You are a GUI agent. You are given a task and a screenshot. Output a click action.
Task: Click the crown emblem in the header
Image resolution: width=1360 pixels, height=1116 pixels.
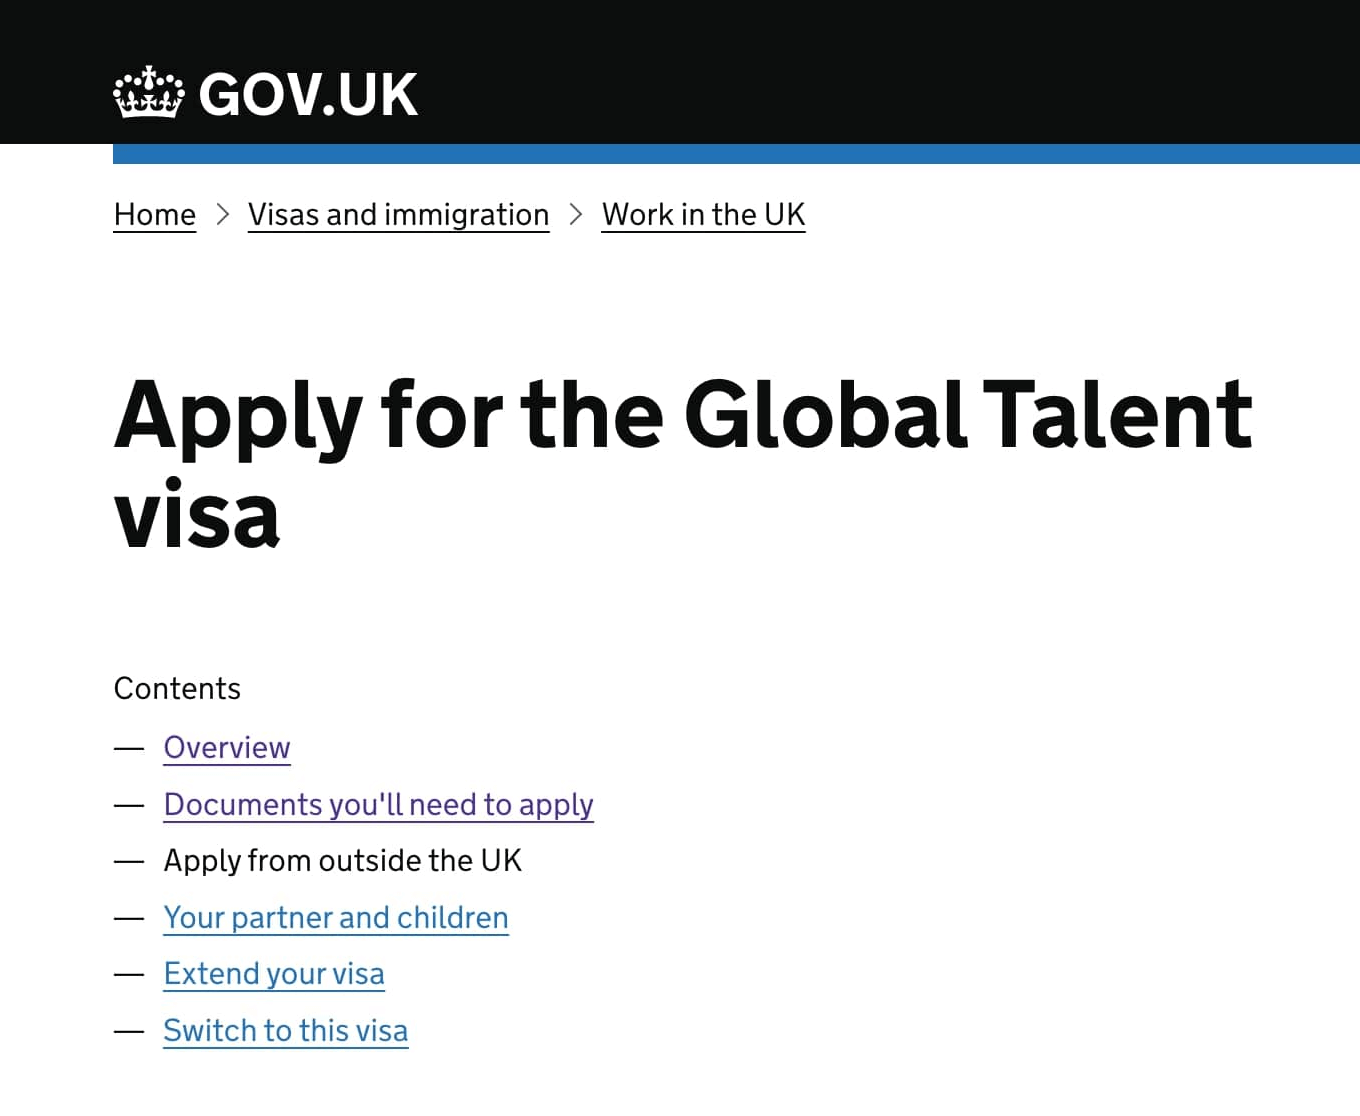click(148, 92)
